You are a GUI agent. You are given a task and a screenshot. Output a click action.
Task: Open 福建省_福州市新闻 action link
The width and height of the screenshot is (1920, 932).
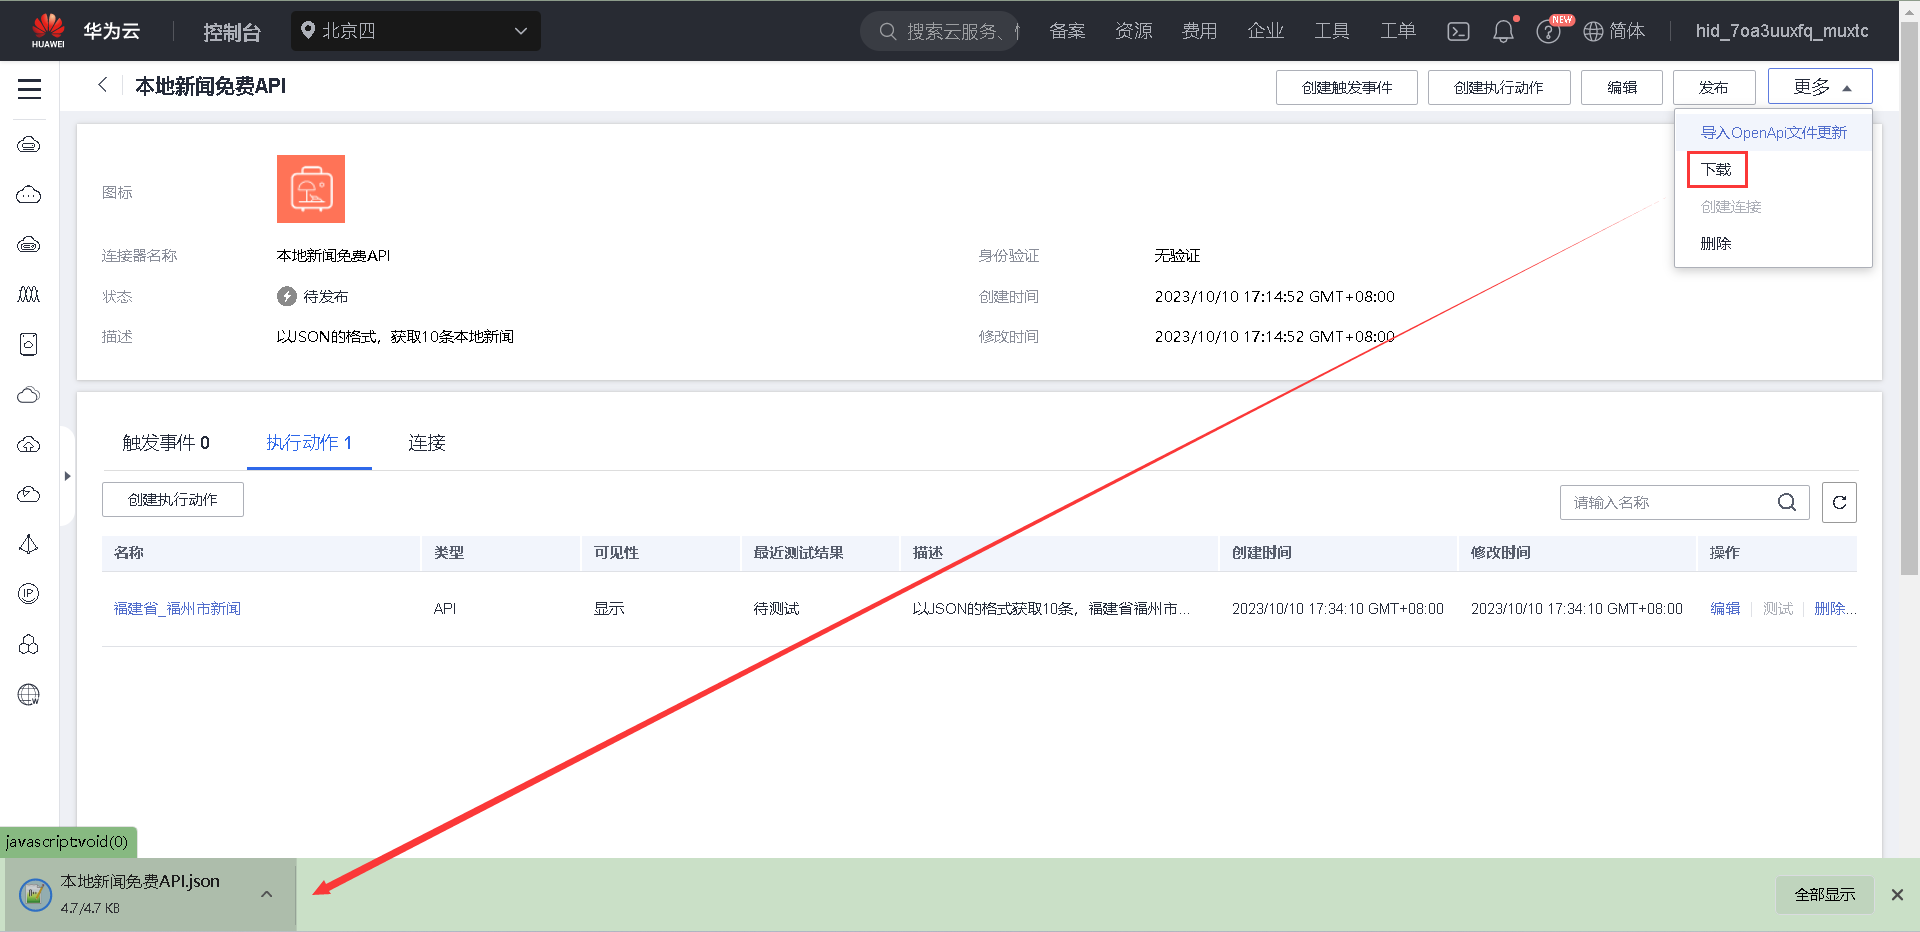tap(177, 608)
